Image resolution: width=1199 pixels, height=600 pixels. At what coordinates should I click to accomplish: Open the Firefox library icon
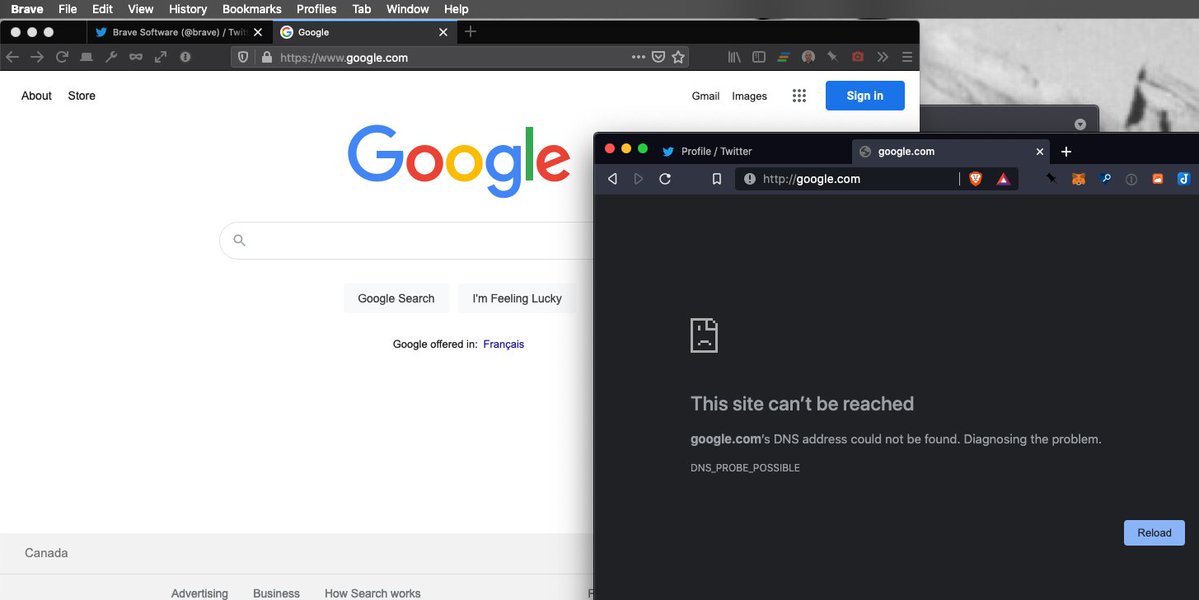point(734,57)
